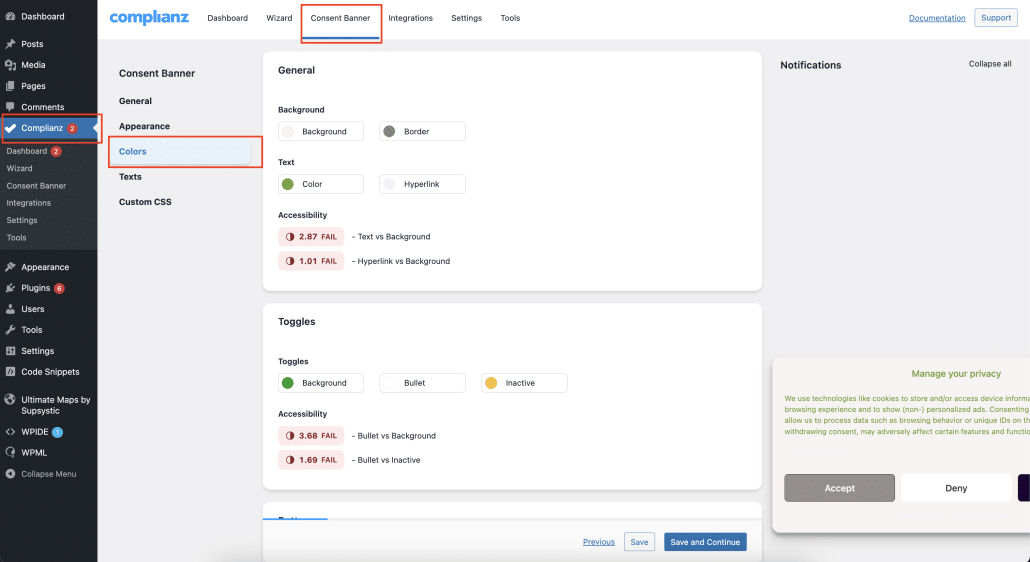Click the Users icon in sidebar
Image resolution: width=1030 pixels, height=562 pixels.
tap(11, 309)
